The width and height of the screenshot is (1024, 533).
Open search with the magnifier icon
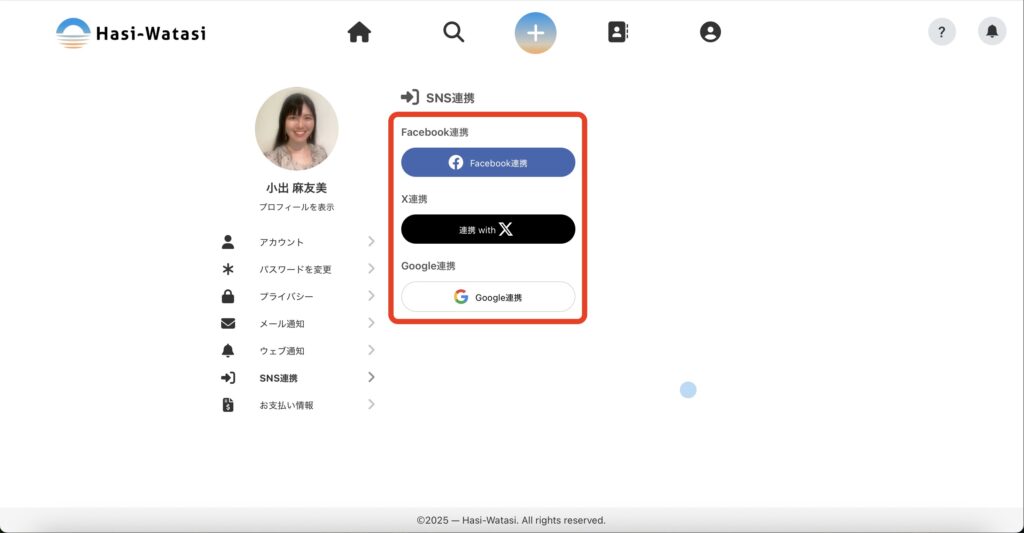(x=454, y=33)
